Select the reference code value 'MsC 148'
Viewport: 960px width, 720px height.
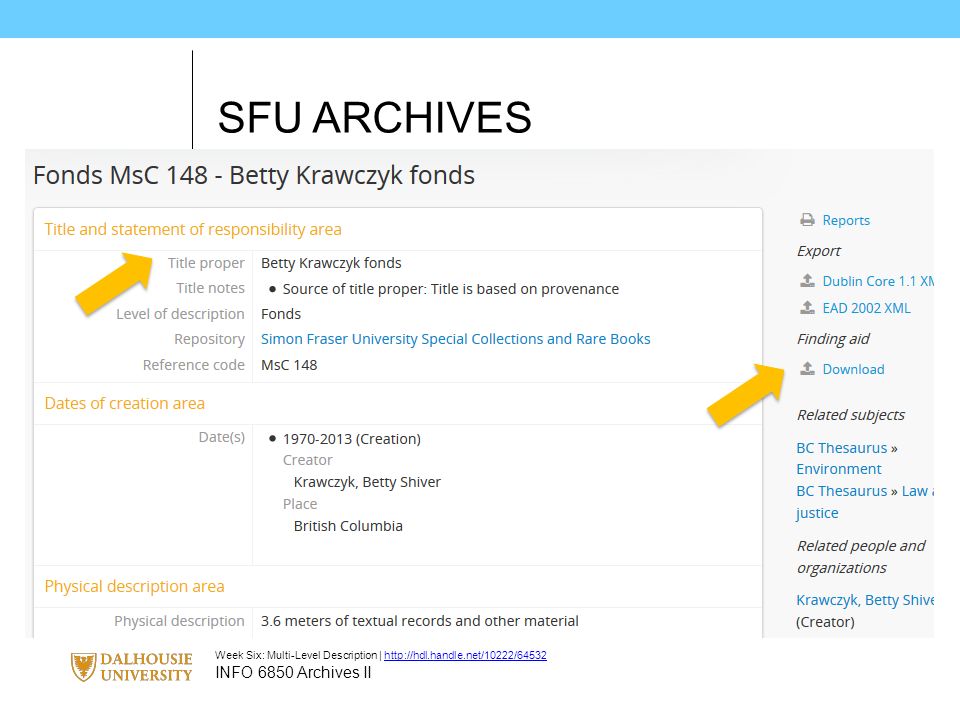(x=289, y=366)
